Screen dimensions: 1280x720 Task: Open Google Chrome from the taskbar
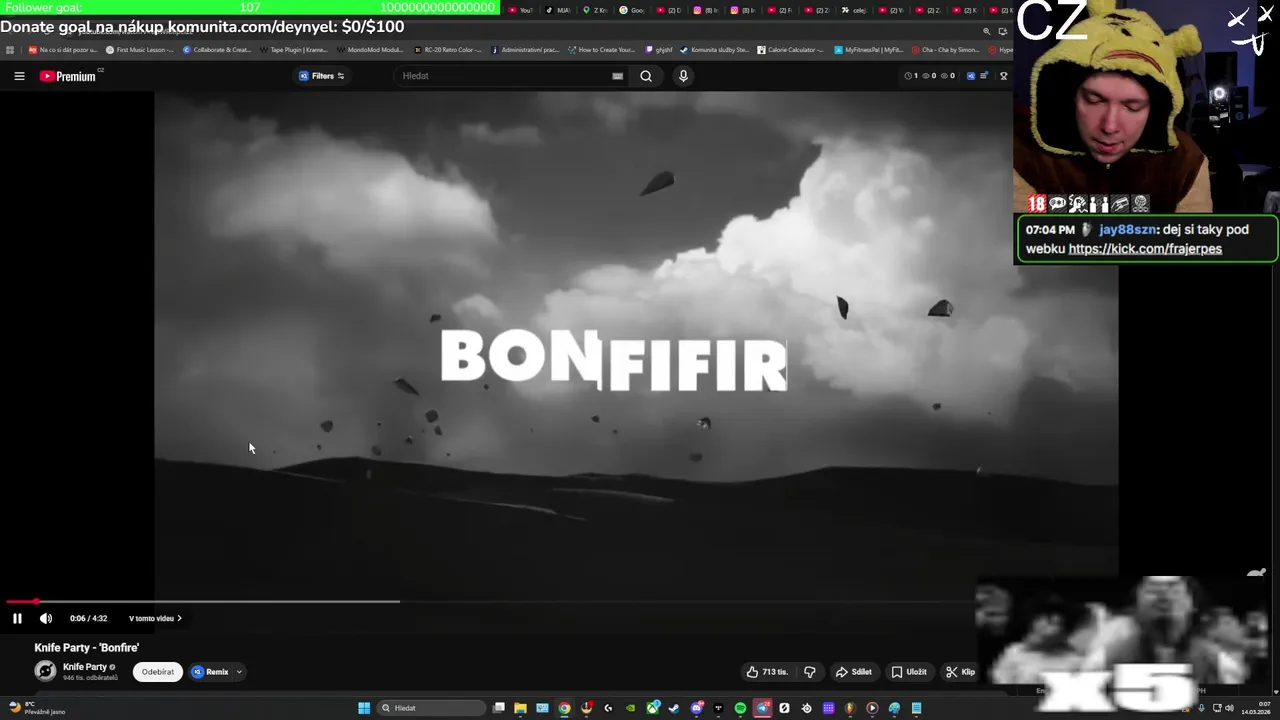pyautogui.click(x=565, y=708)
